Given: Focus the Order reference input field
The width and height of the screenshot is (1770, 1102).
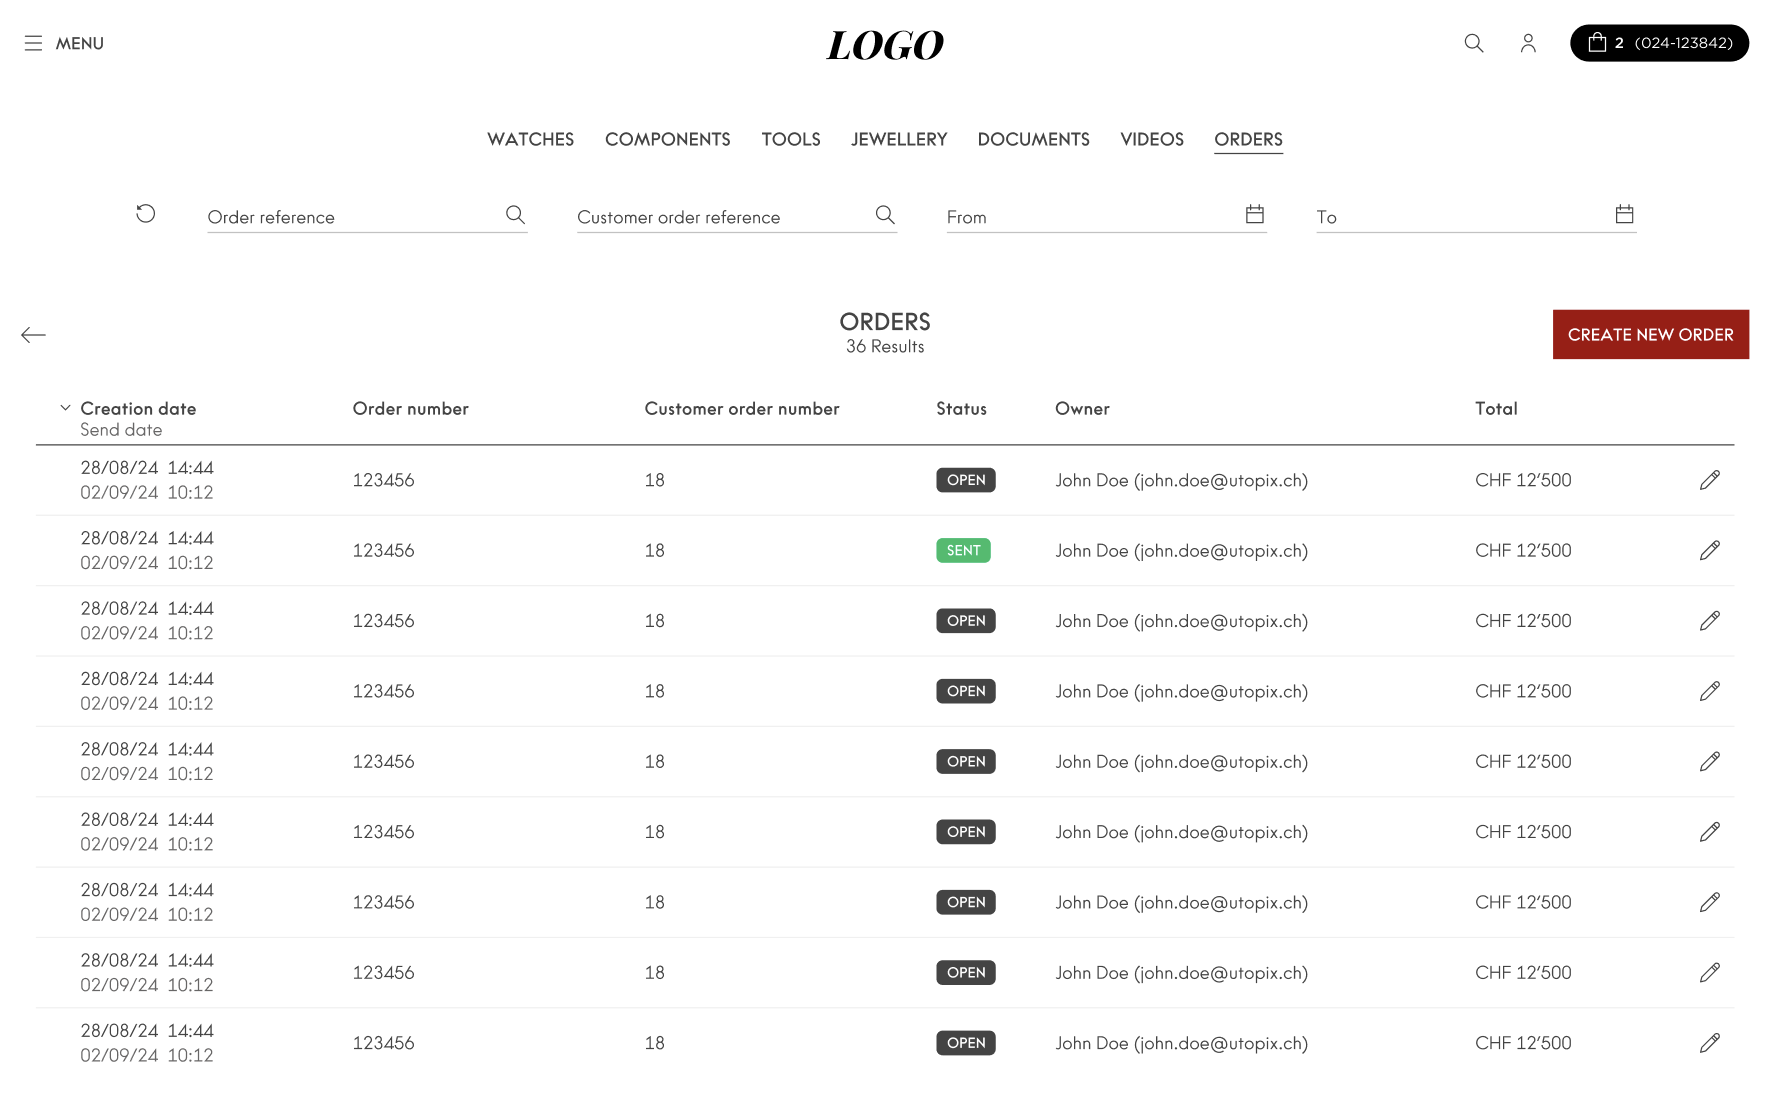Looking at the screenshot, I should click(x=367, y=216).
